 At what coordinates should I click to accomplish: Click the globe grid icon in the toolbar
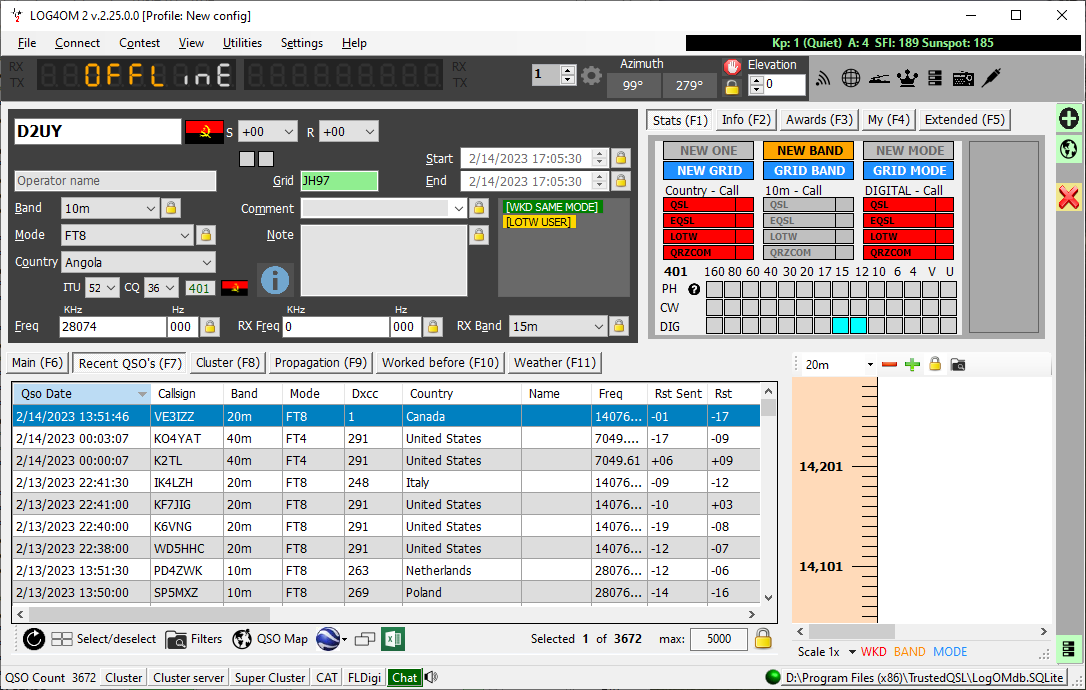pos(851,78)
